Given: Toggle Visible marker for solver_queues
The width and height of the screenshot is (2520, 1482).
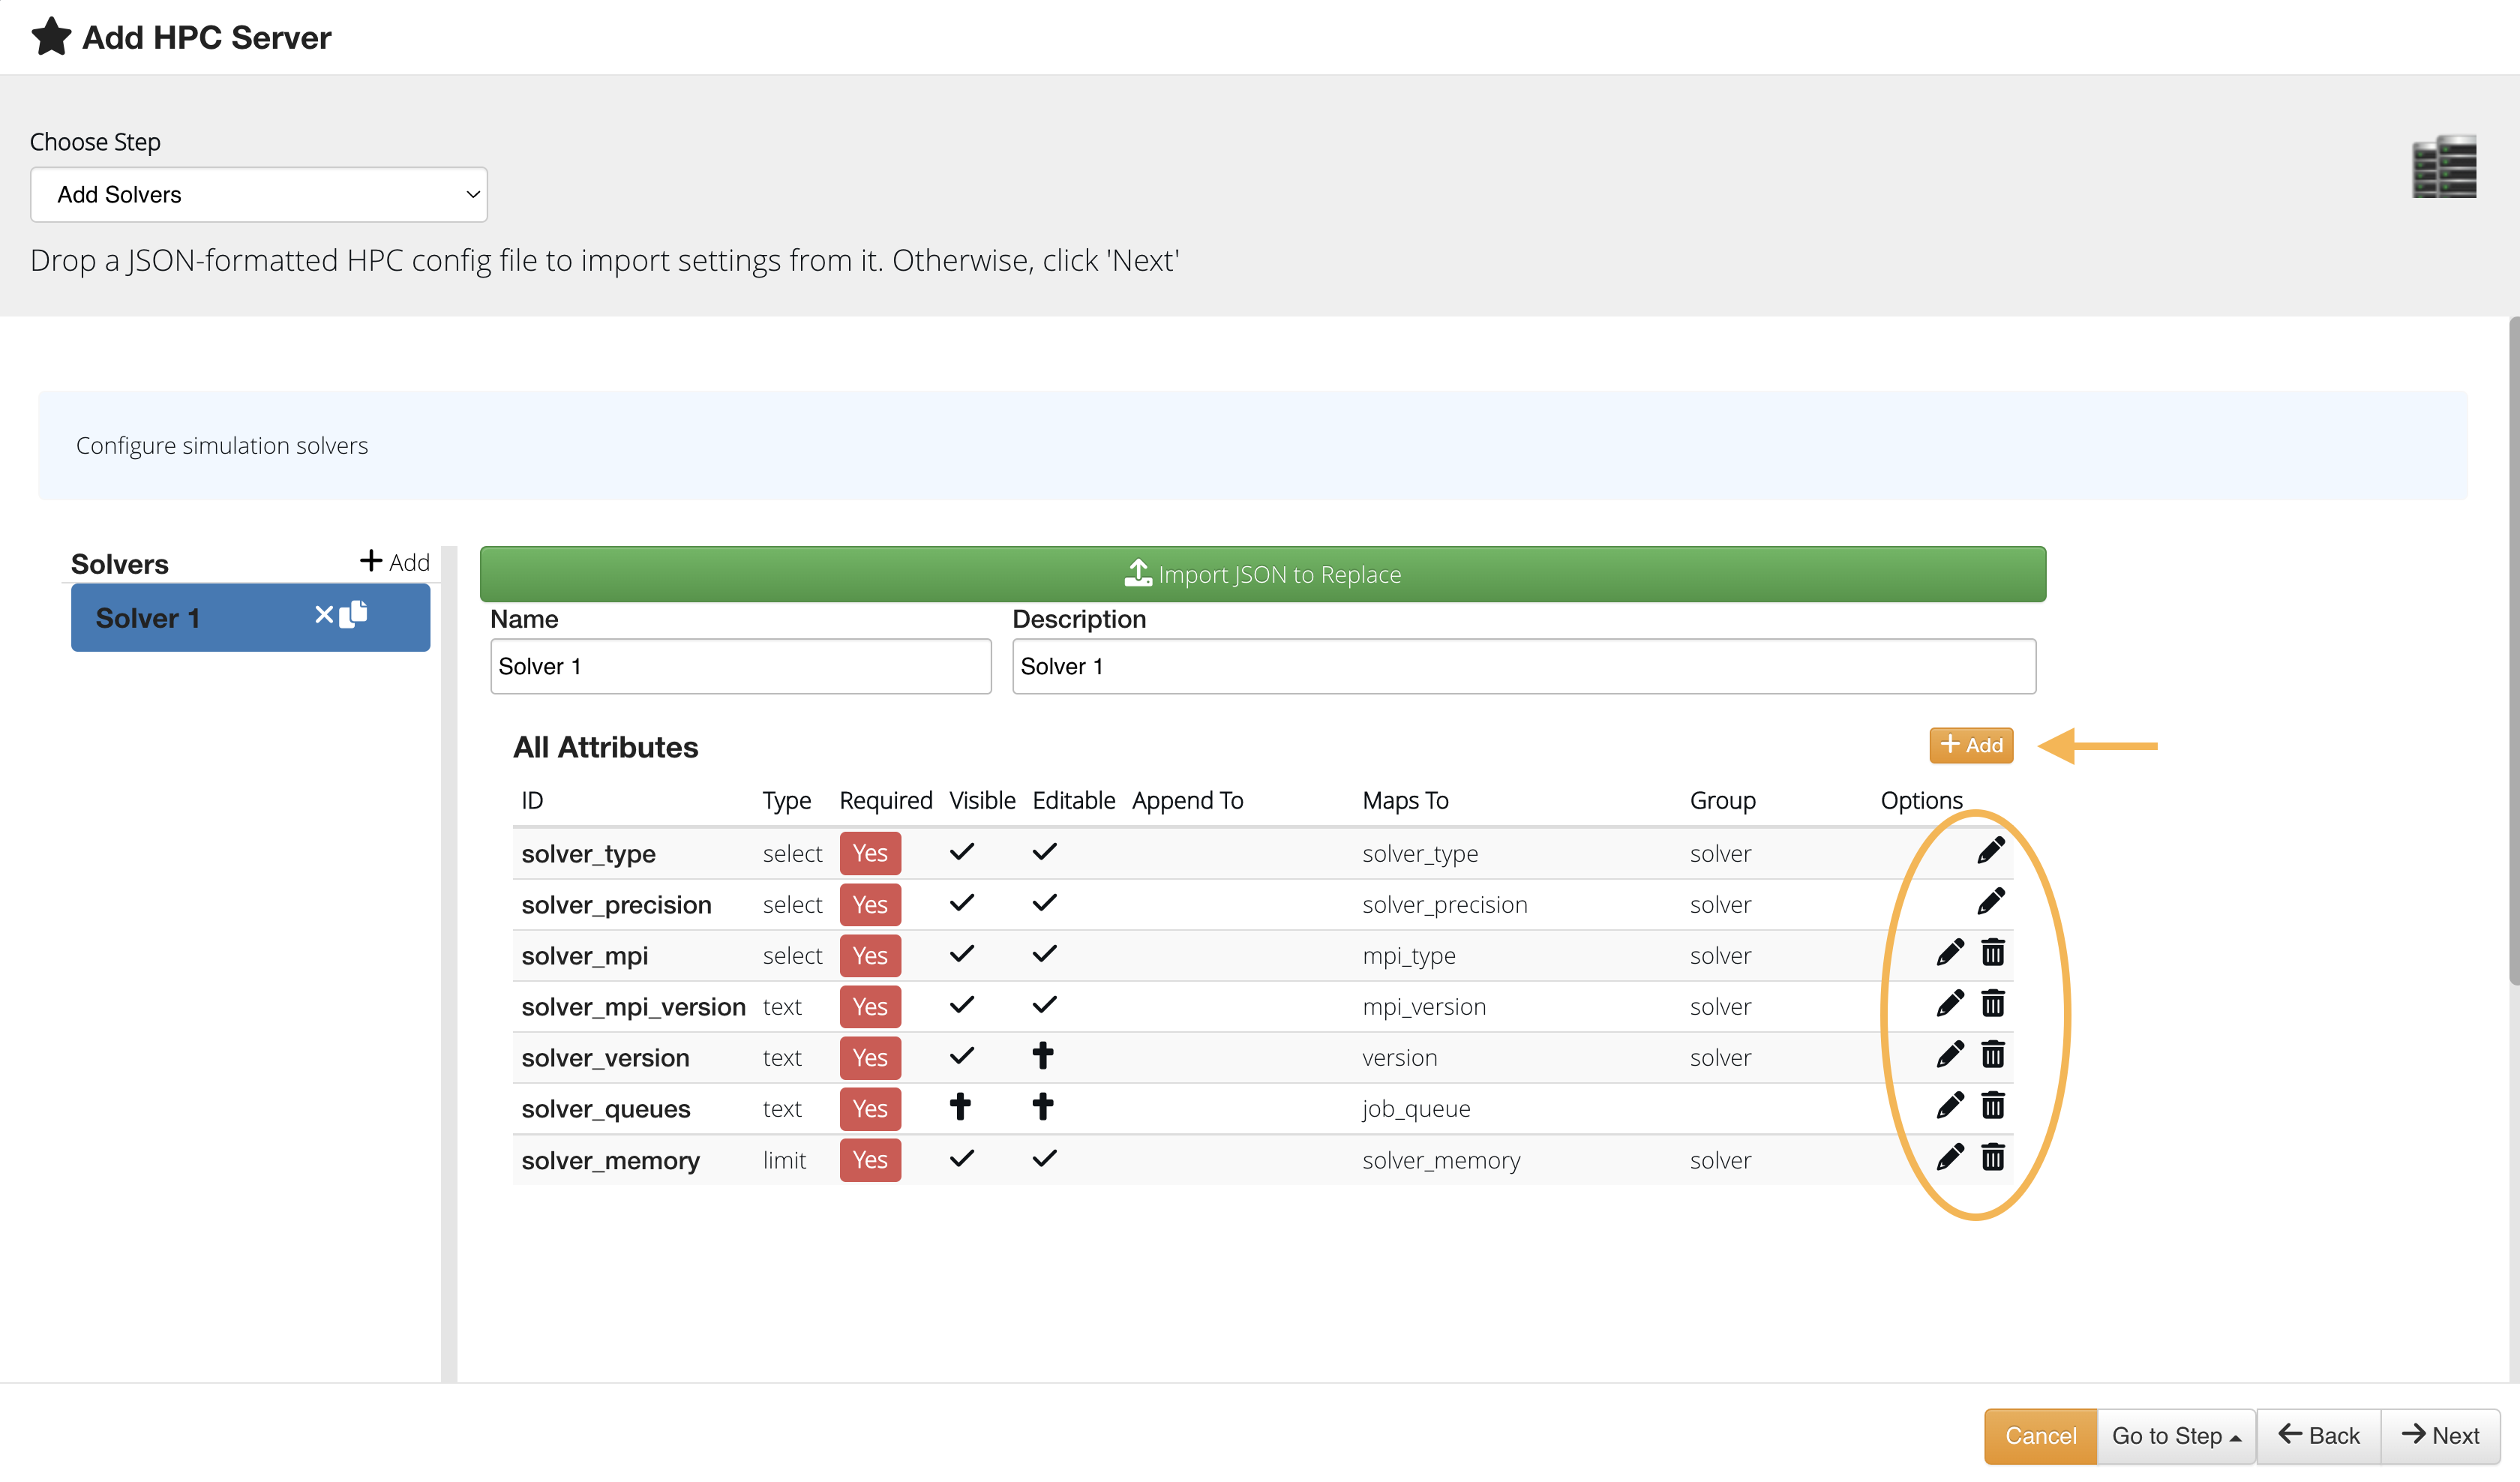Looking at the screenshot, I should click(960, 1107).
